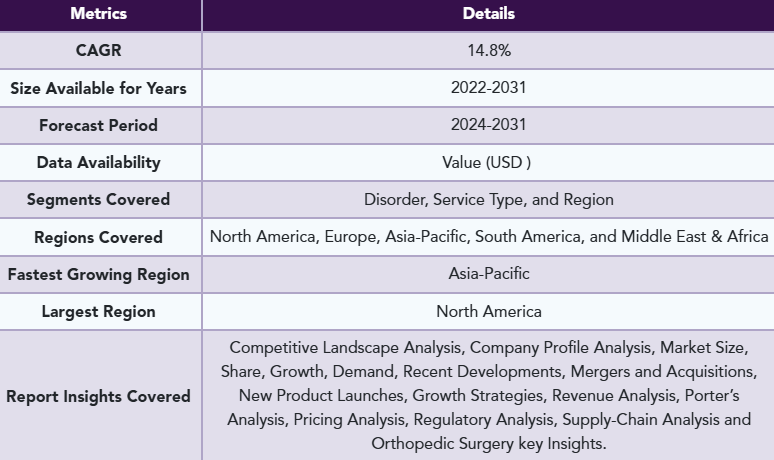Select the Size Available for Years label
Viewport: 774px width, 460px height.
tap(98, 89)
